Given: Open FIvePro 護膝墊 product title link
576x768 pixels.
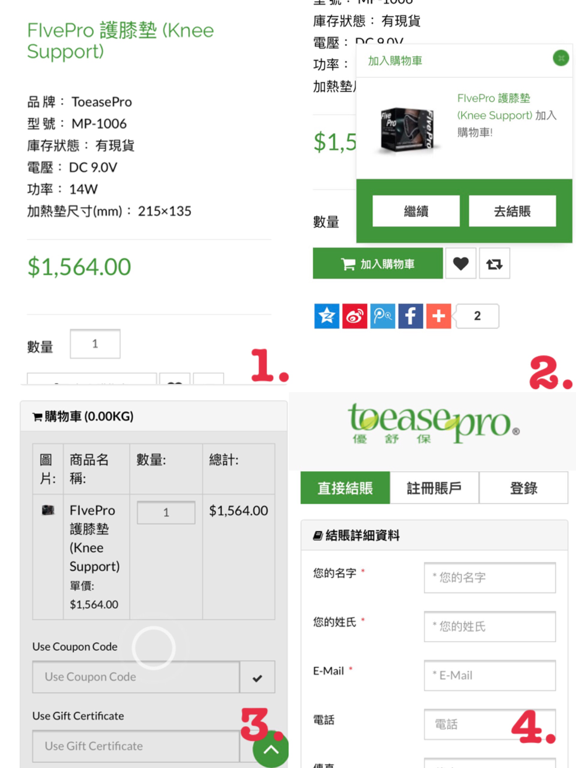Looking at the screenshot, I should point(120,41).
